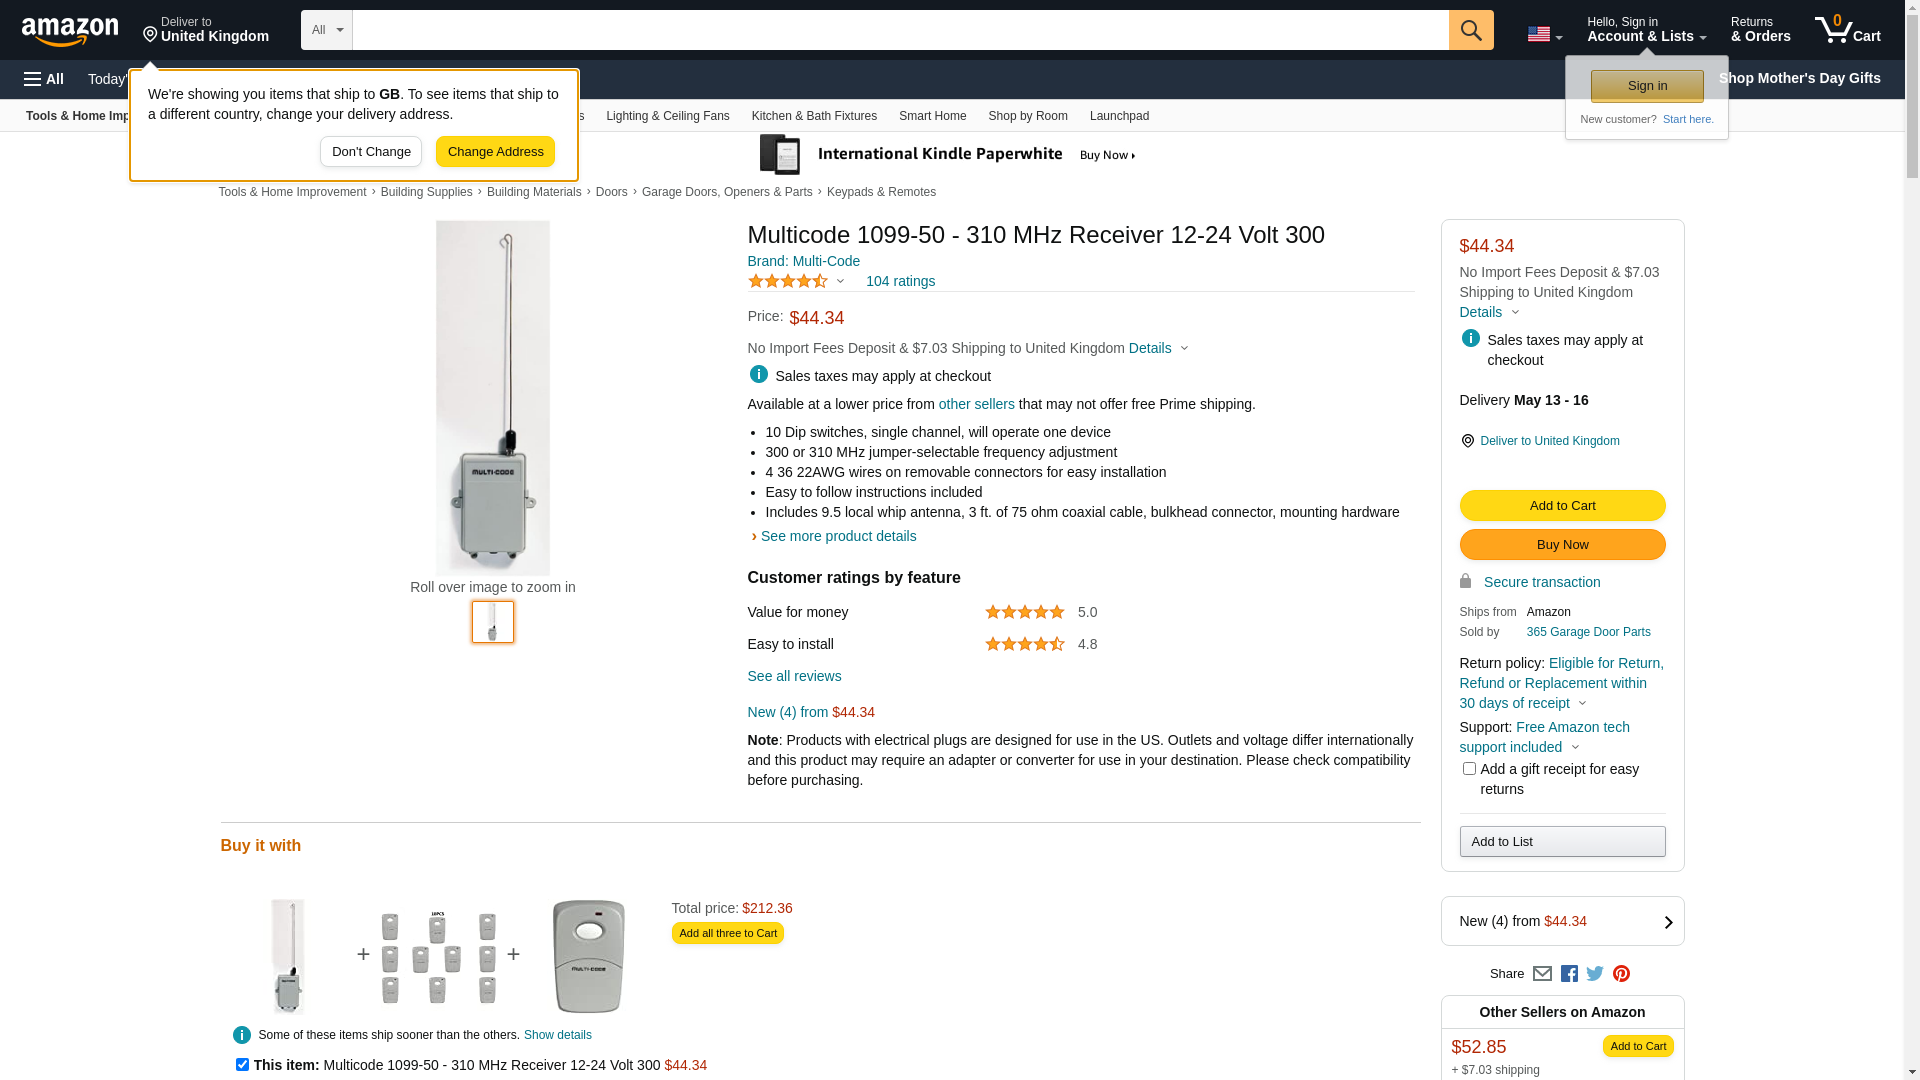Click into the Amazon search field

900,30
